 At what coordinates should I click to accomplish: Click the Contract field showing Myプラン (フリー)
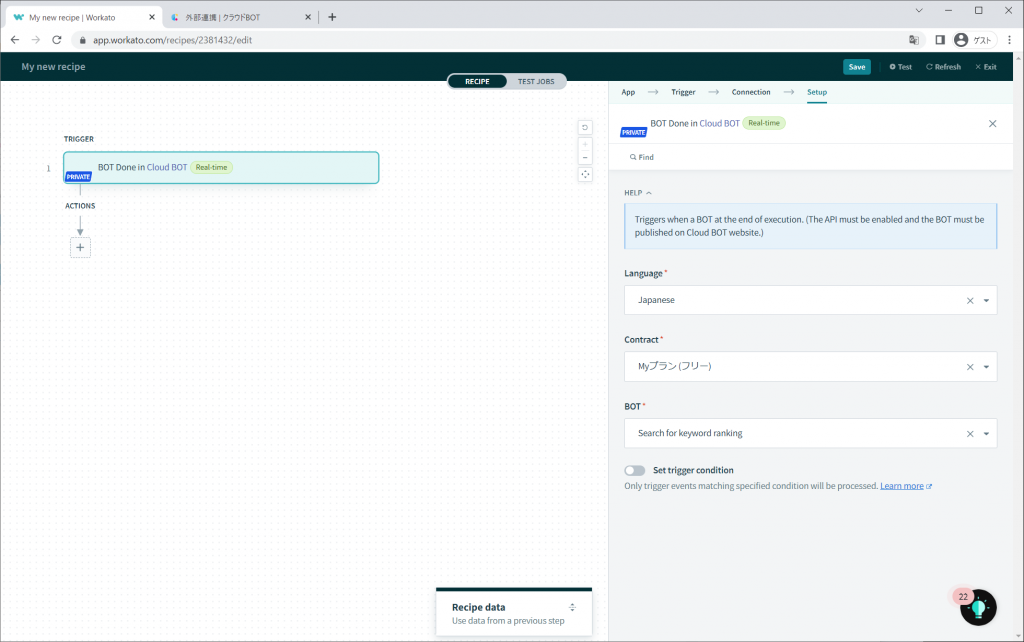[810, 367]
